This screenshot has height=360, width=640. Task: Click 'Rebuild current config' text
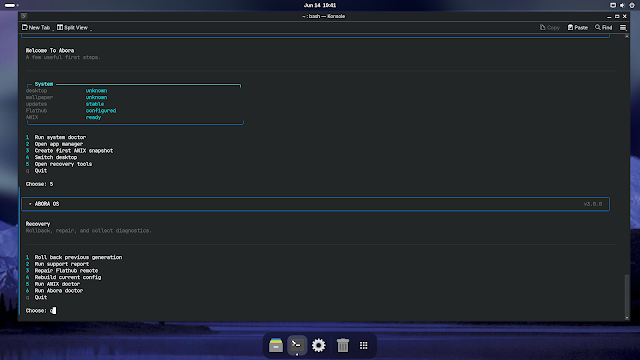point(68,277)
